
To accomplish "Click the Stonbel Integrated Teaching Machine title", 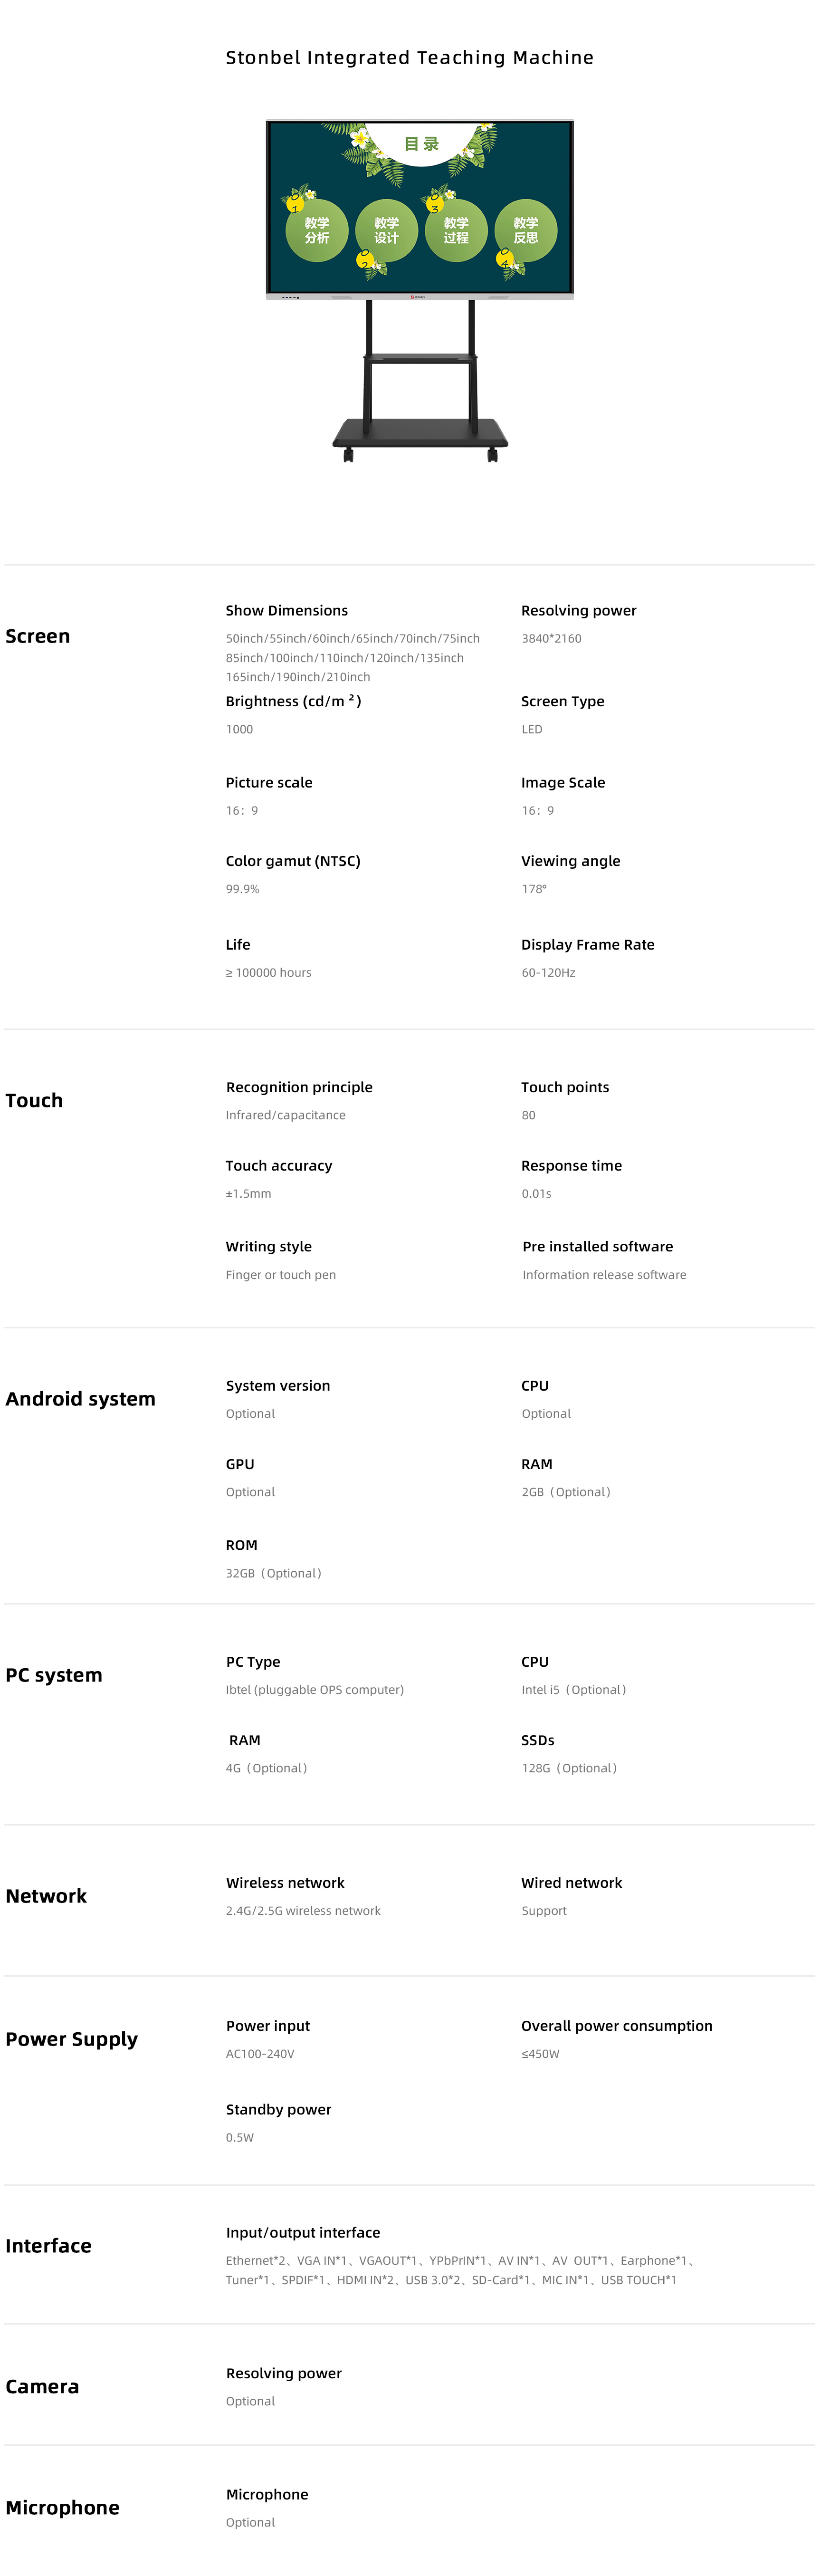I will tap(410, 58).
